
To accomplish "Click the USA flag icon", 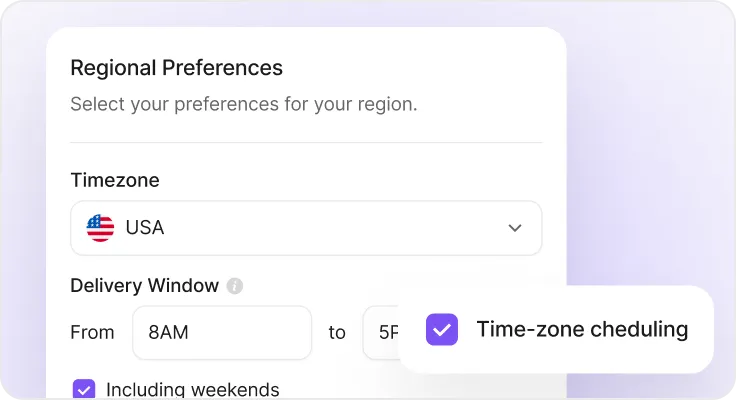I will (100, 228).
